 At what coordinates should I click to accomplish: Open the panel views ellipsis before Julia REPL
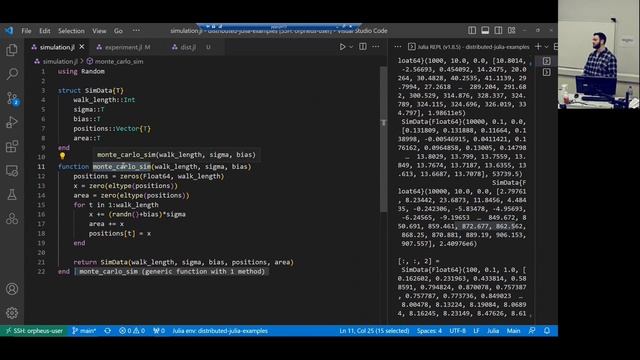(398, 47)
